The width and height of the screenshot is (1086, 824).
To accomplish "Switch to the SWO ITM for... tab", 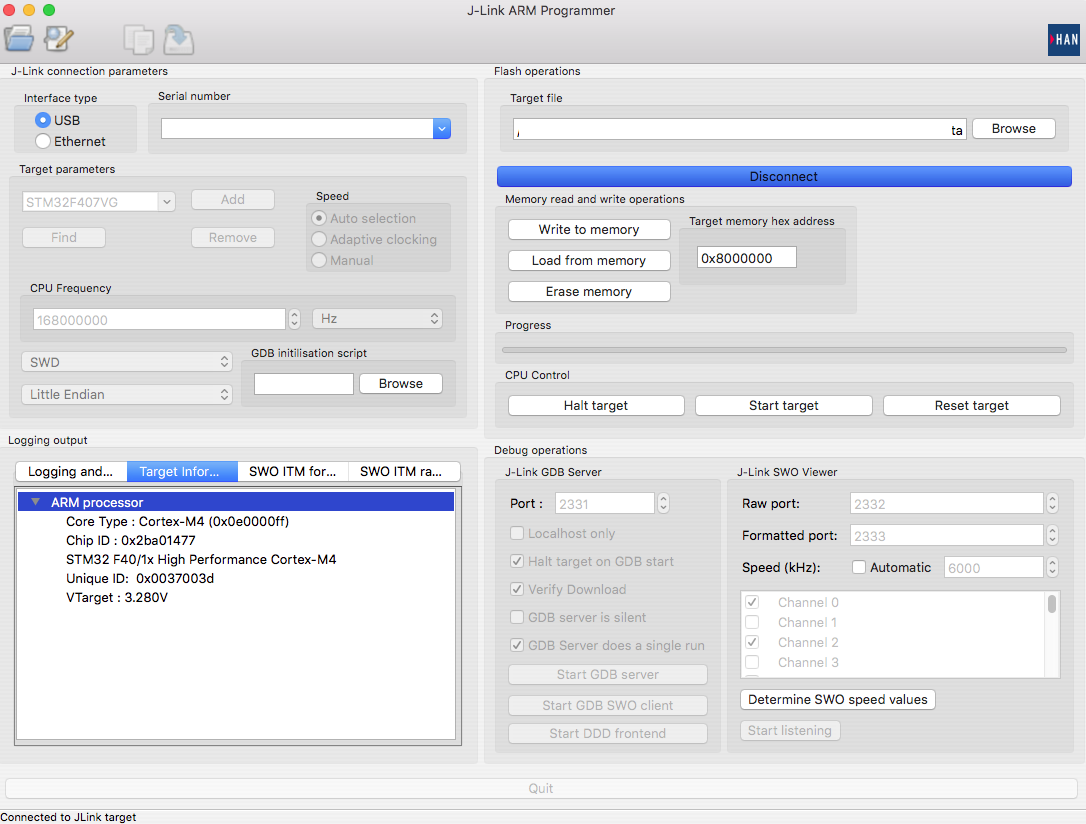I will (x=293, y=472).
